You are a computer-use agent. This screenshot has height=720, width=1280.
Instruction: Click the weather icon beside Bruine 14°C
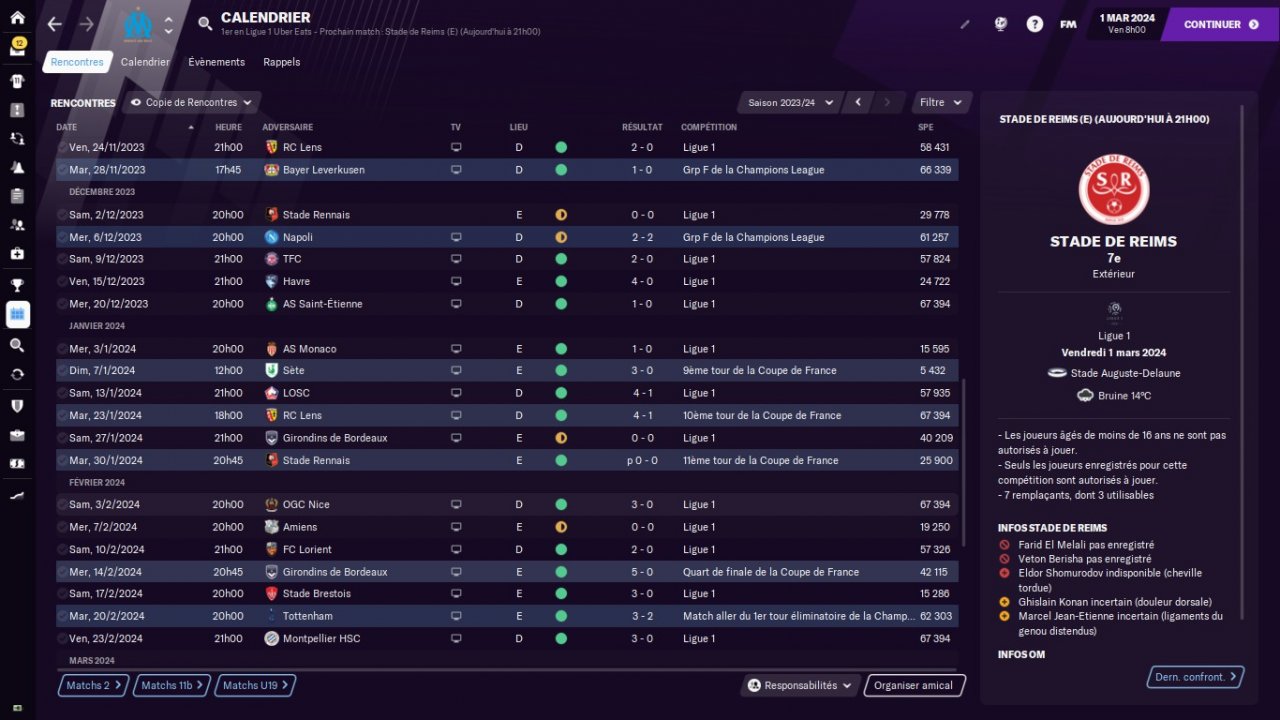tap(1086, 395)
